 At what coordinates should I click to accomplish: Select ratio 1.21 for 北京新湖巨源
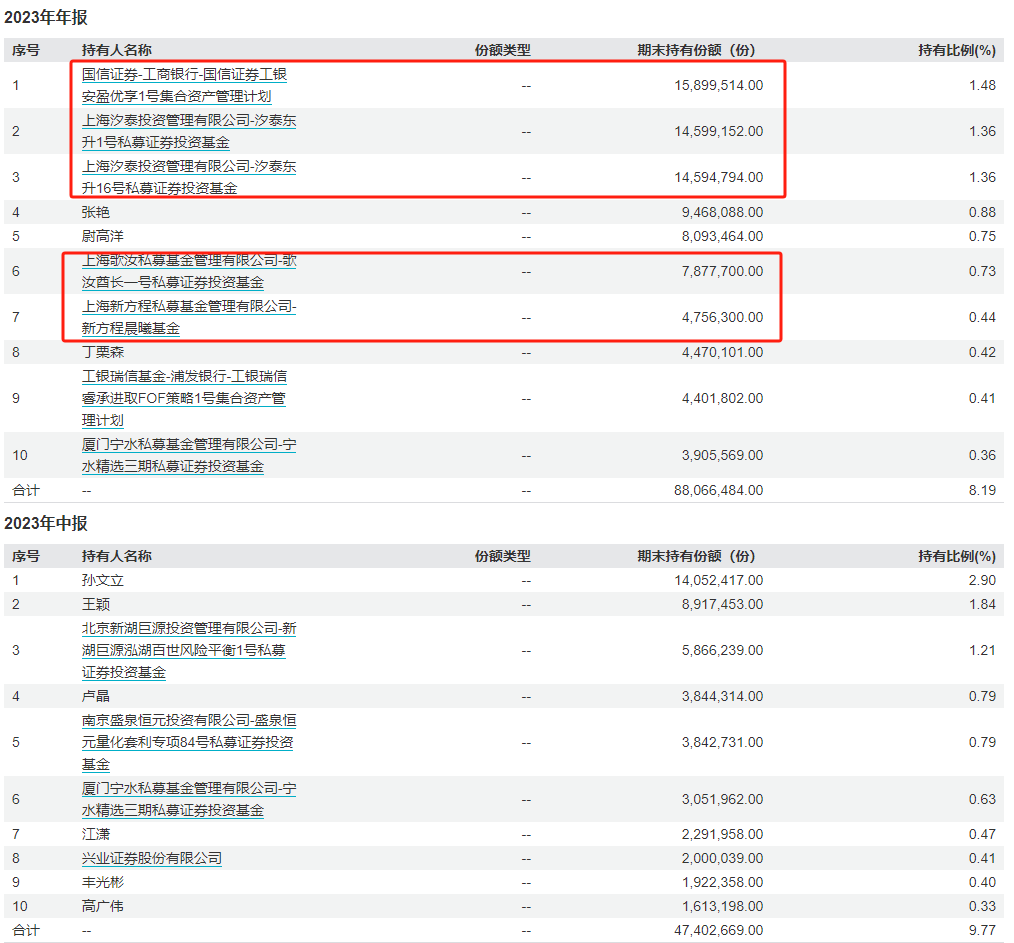point(982,651)
